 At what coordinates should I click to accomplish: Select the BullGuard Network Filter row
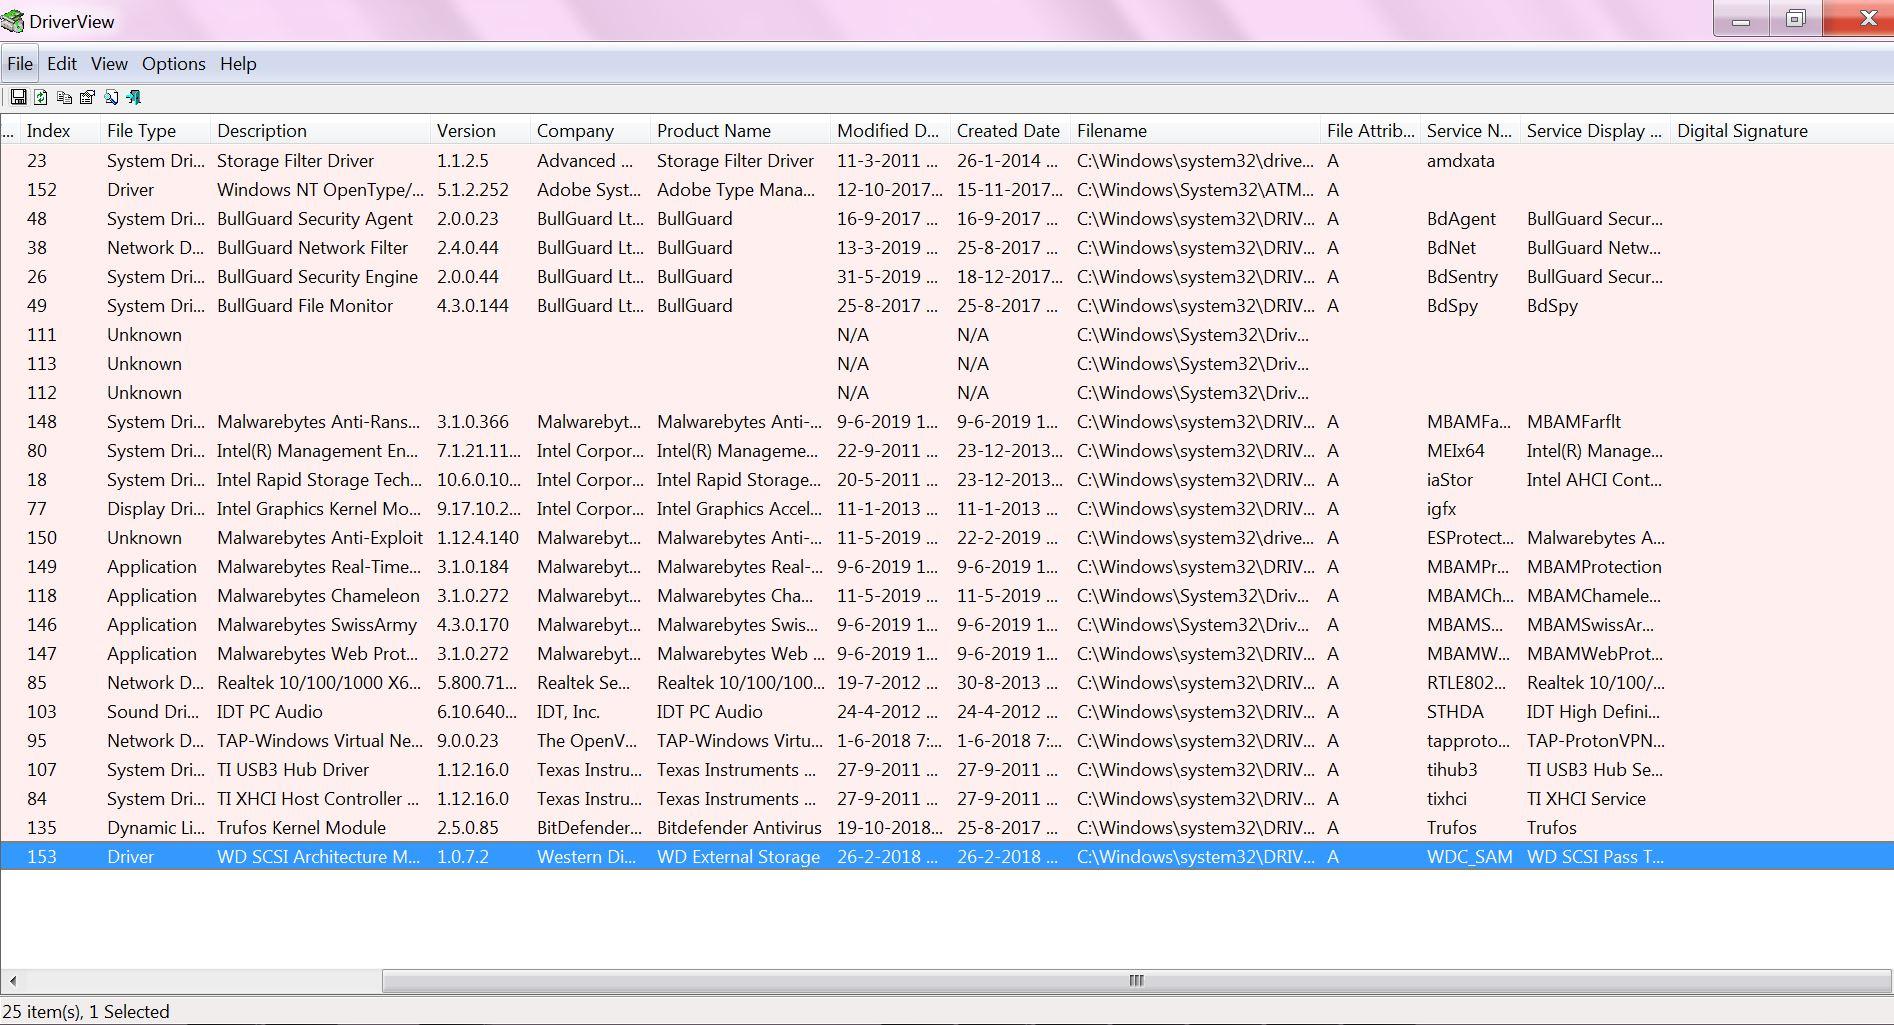pos(946,248)
